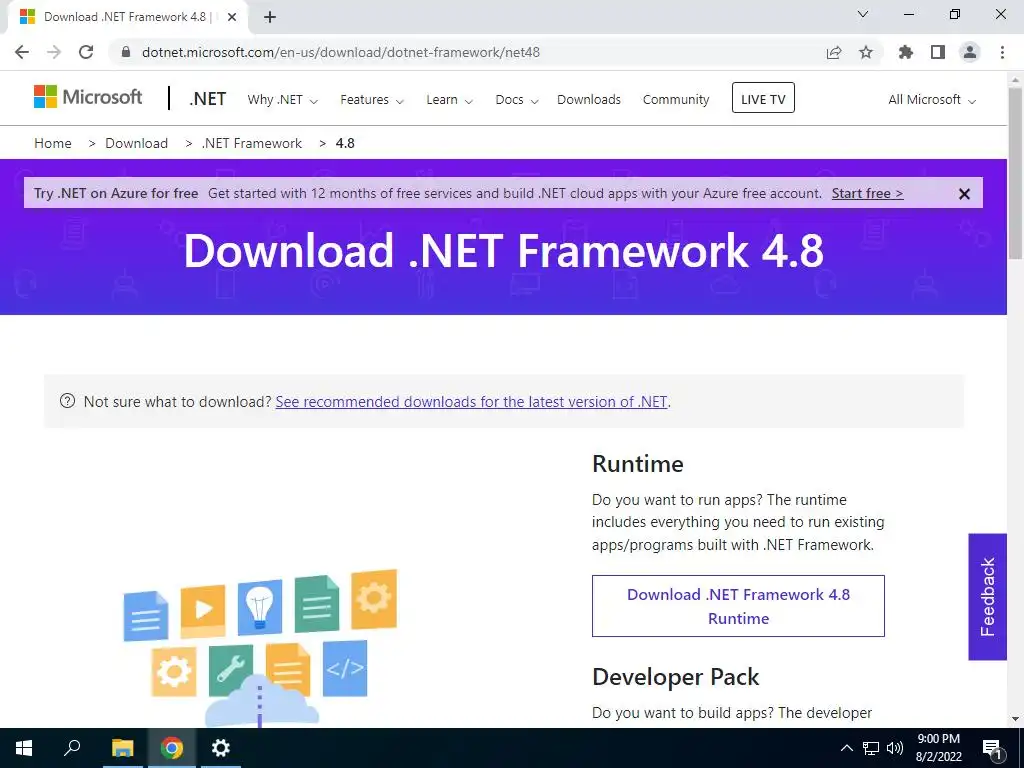Expand the Features dropdown menu
Image resolution: width=1024 pixels, height=768 pixels.
pos(372,100)
